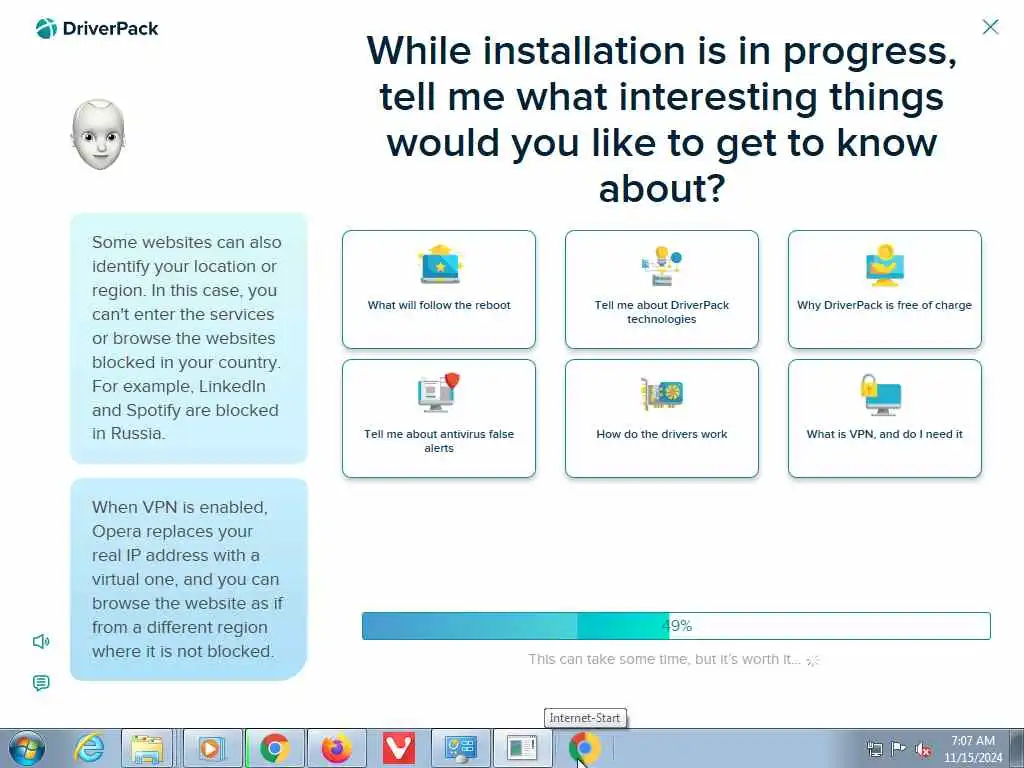Click the main heading about interesting things
This screenshot has height=768, width=1024.
pyautogui.click(x=662, y=119)
